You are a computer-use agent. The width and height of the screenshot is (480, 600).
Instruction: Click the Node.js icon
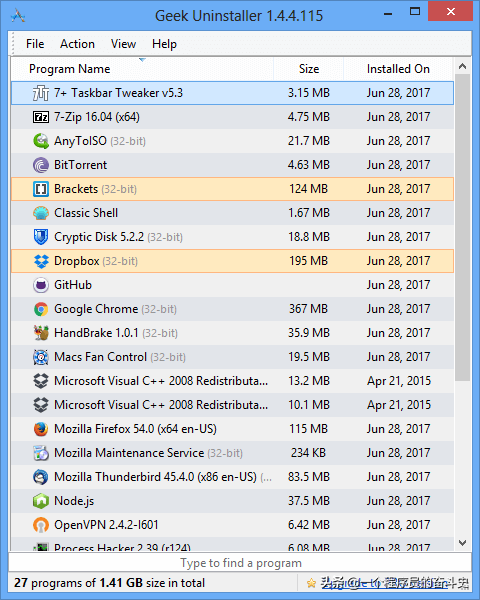41,501
